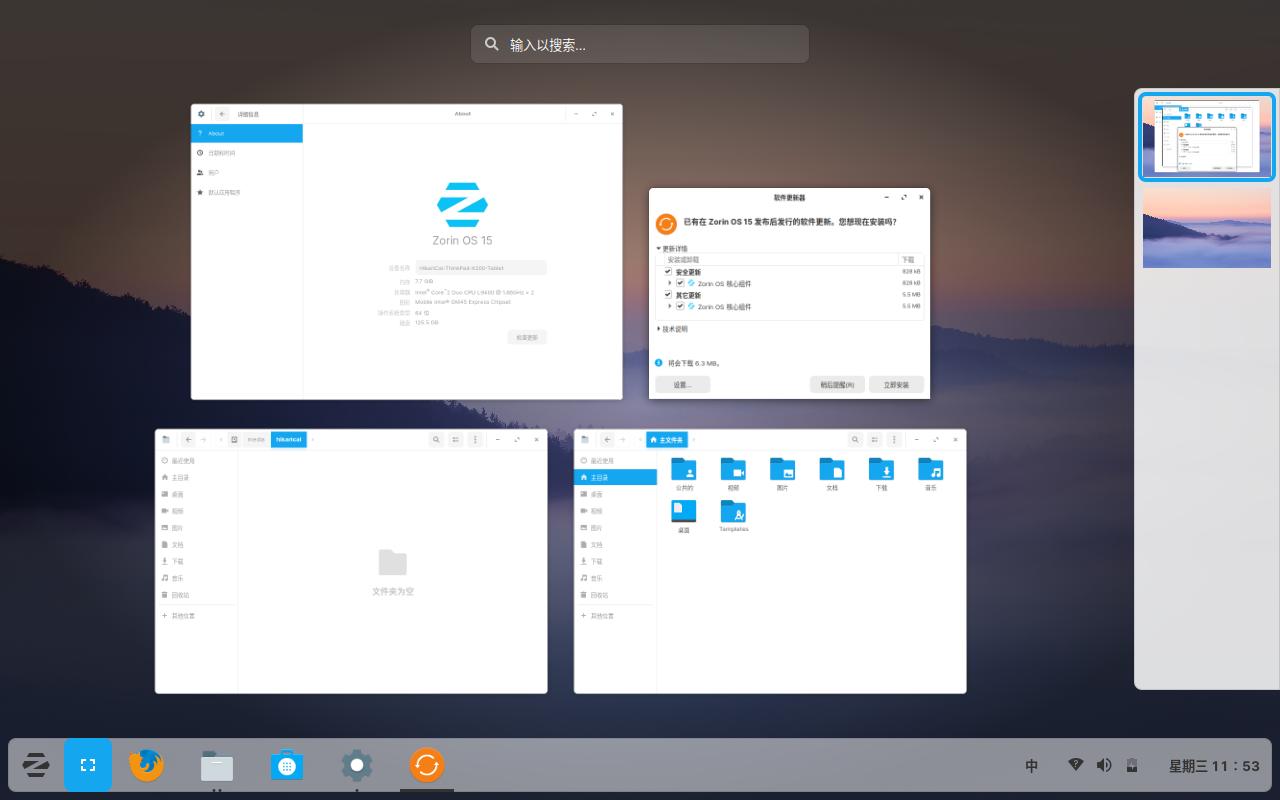The width and height of the screenshot is (1280, 800).
Task: Select 默认应用程序 in the Settings sidebar
Action: (224, 192)
